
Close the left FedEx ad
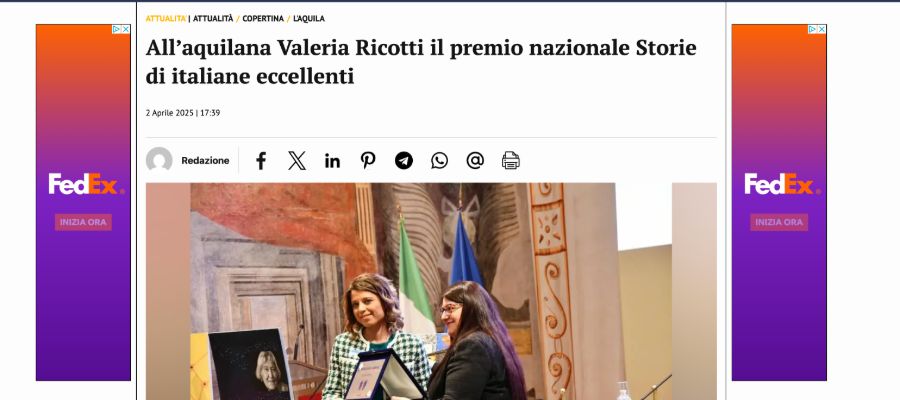click(x=126, y=29)
